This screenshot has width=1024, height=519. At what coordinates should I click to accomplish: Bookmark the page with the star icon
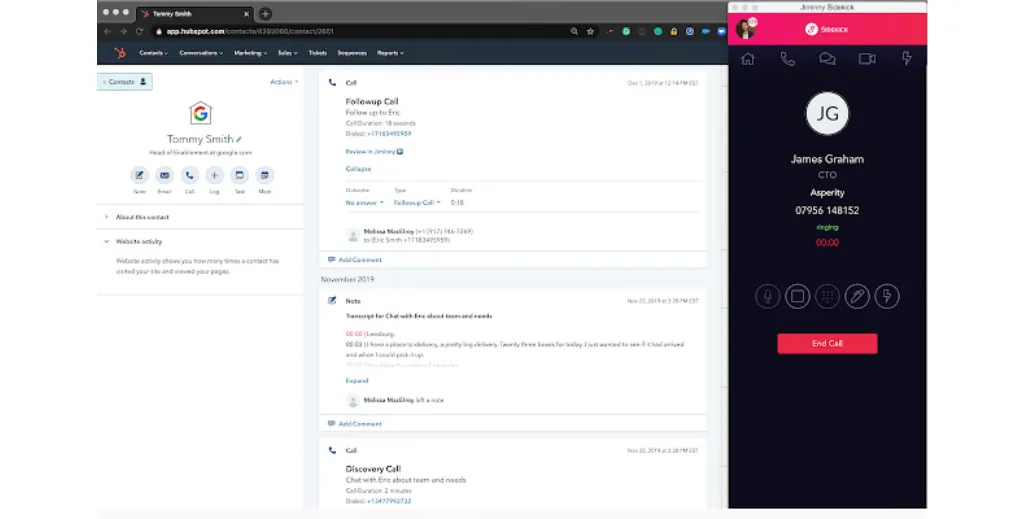tap(590, 31)
